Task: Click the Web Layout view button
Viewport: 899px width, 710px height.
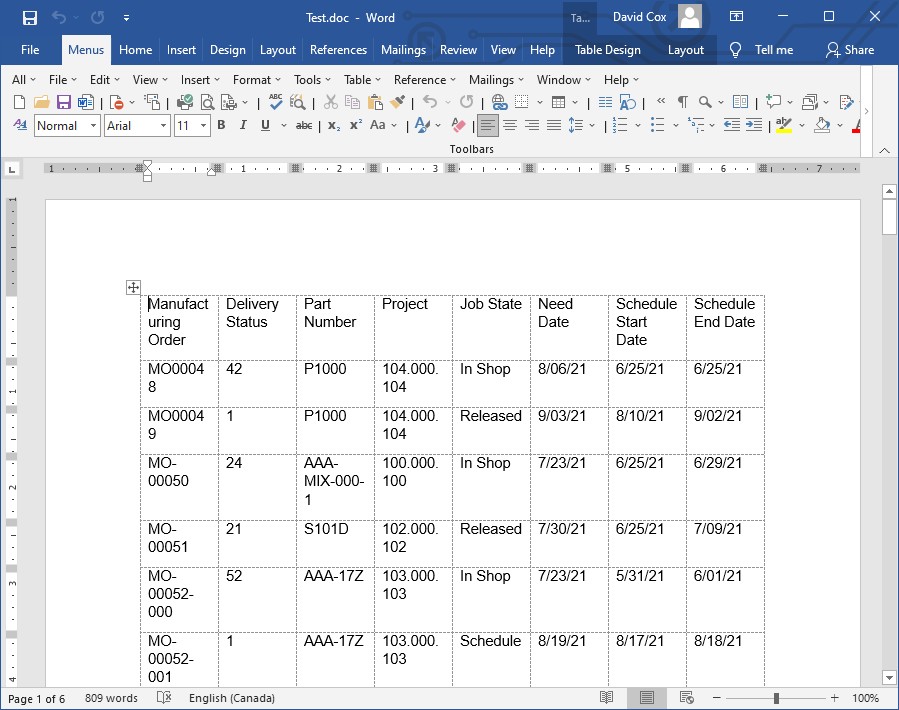Action: click(686, 697)
